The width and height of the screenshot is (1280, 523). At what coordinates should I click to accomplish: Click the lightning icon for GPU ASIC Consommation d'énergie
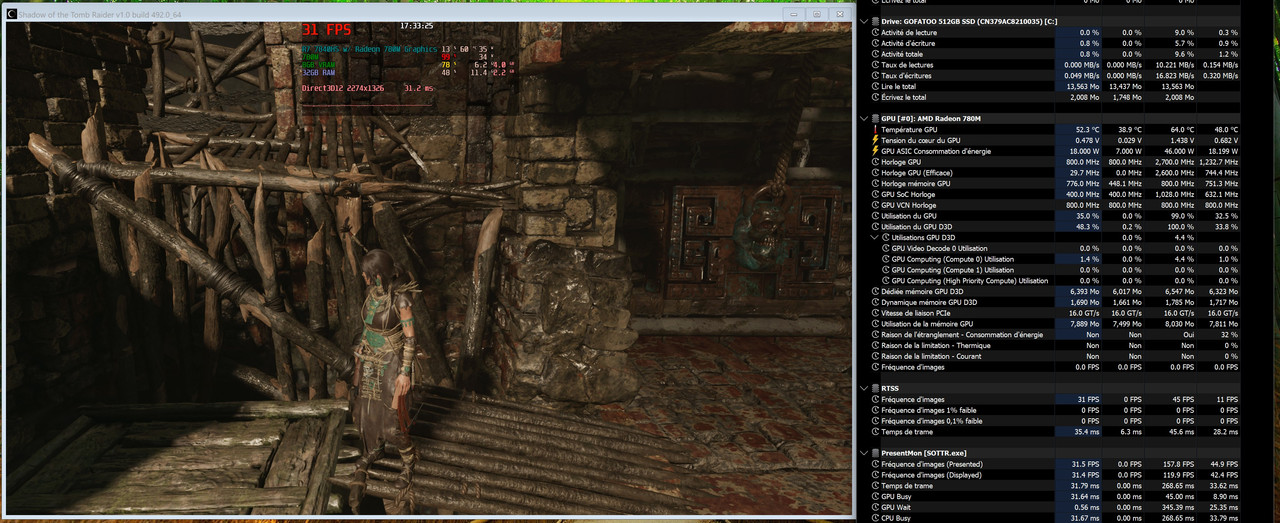876,151
